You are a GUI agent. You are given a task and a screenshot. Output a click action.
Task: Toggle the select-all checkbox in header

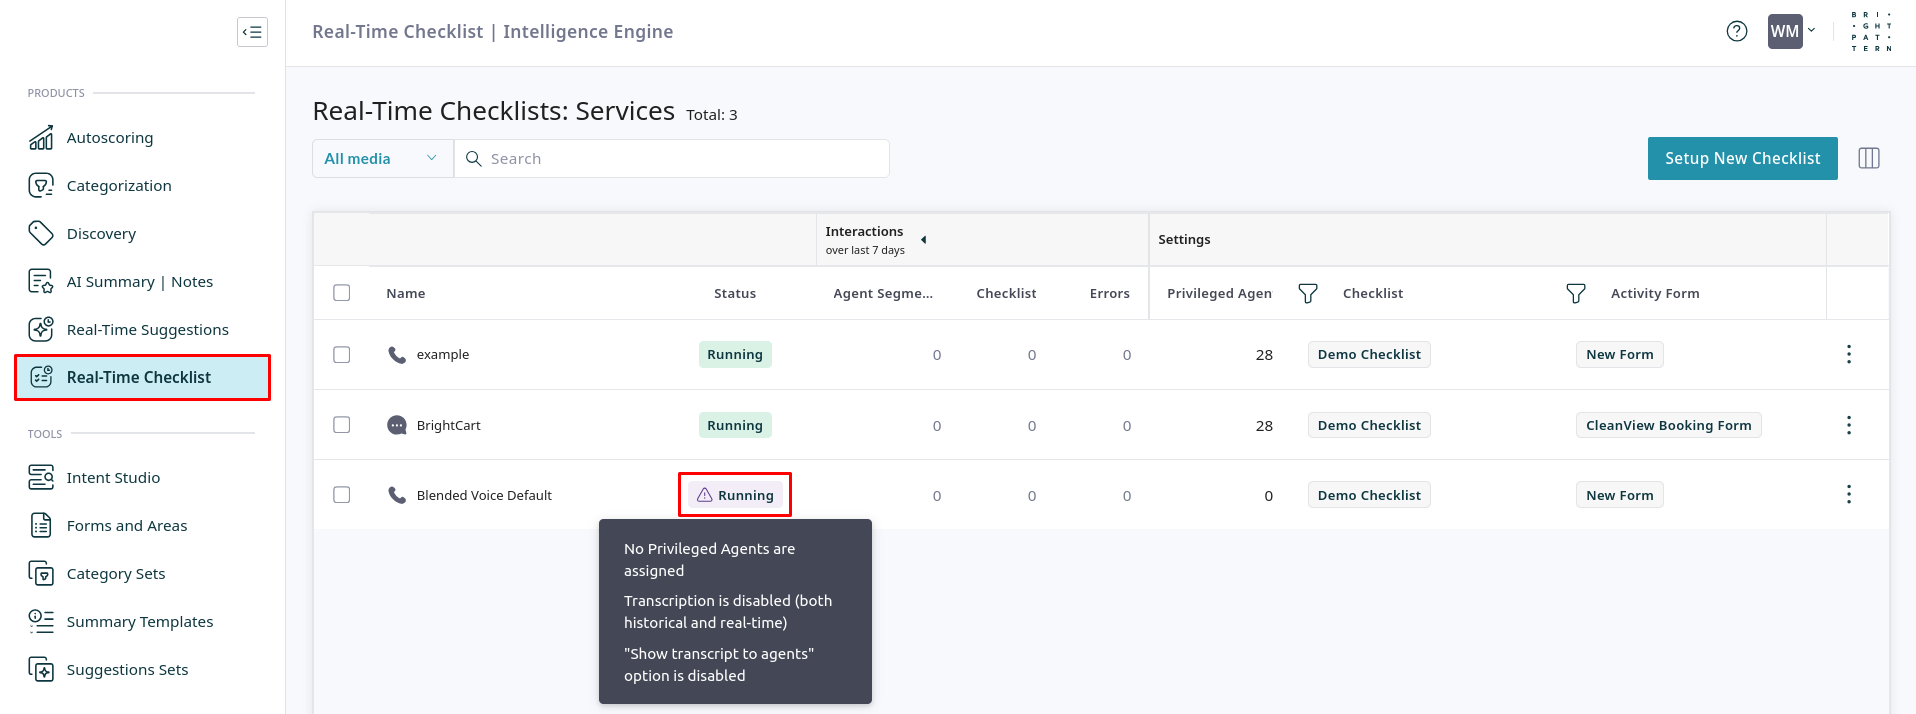tap(342, 293)
